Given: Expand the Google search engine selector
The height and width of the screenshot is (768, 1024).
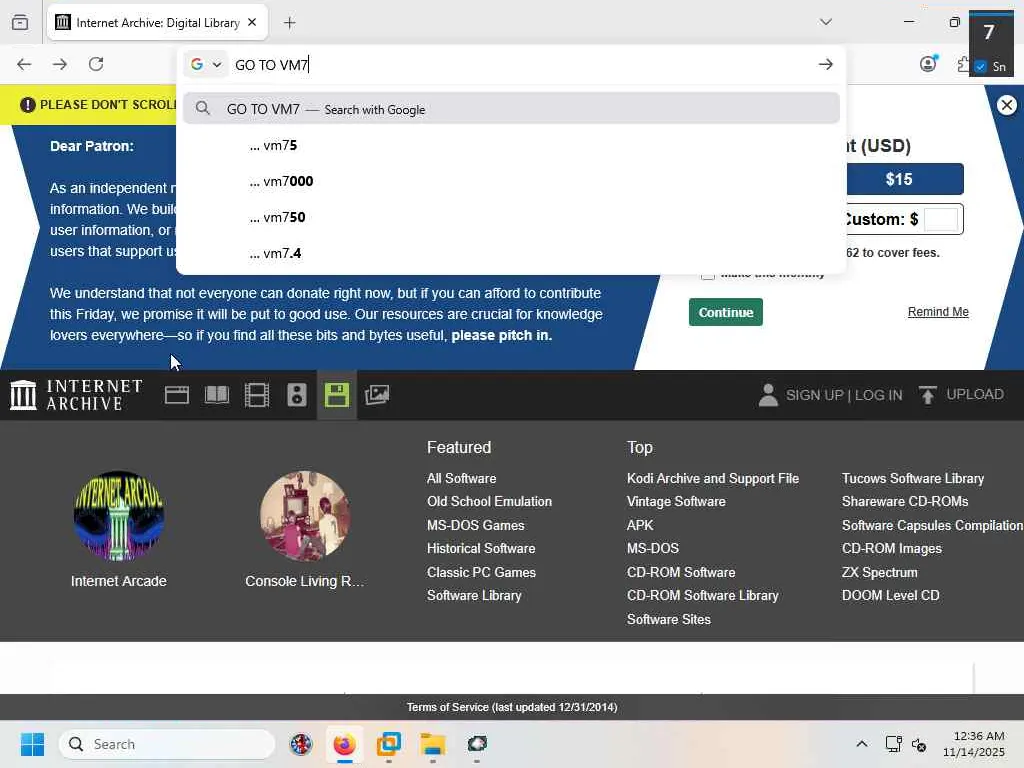Looking at the screenshot, I should (206, 65).
